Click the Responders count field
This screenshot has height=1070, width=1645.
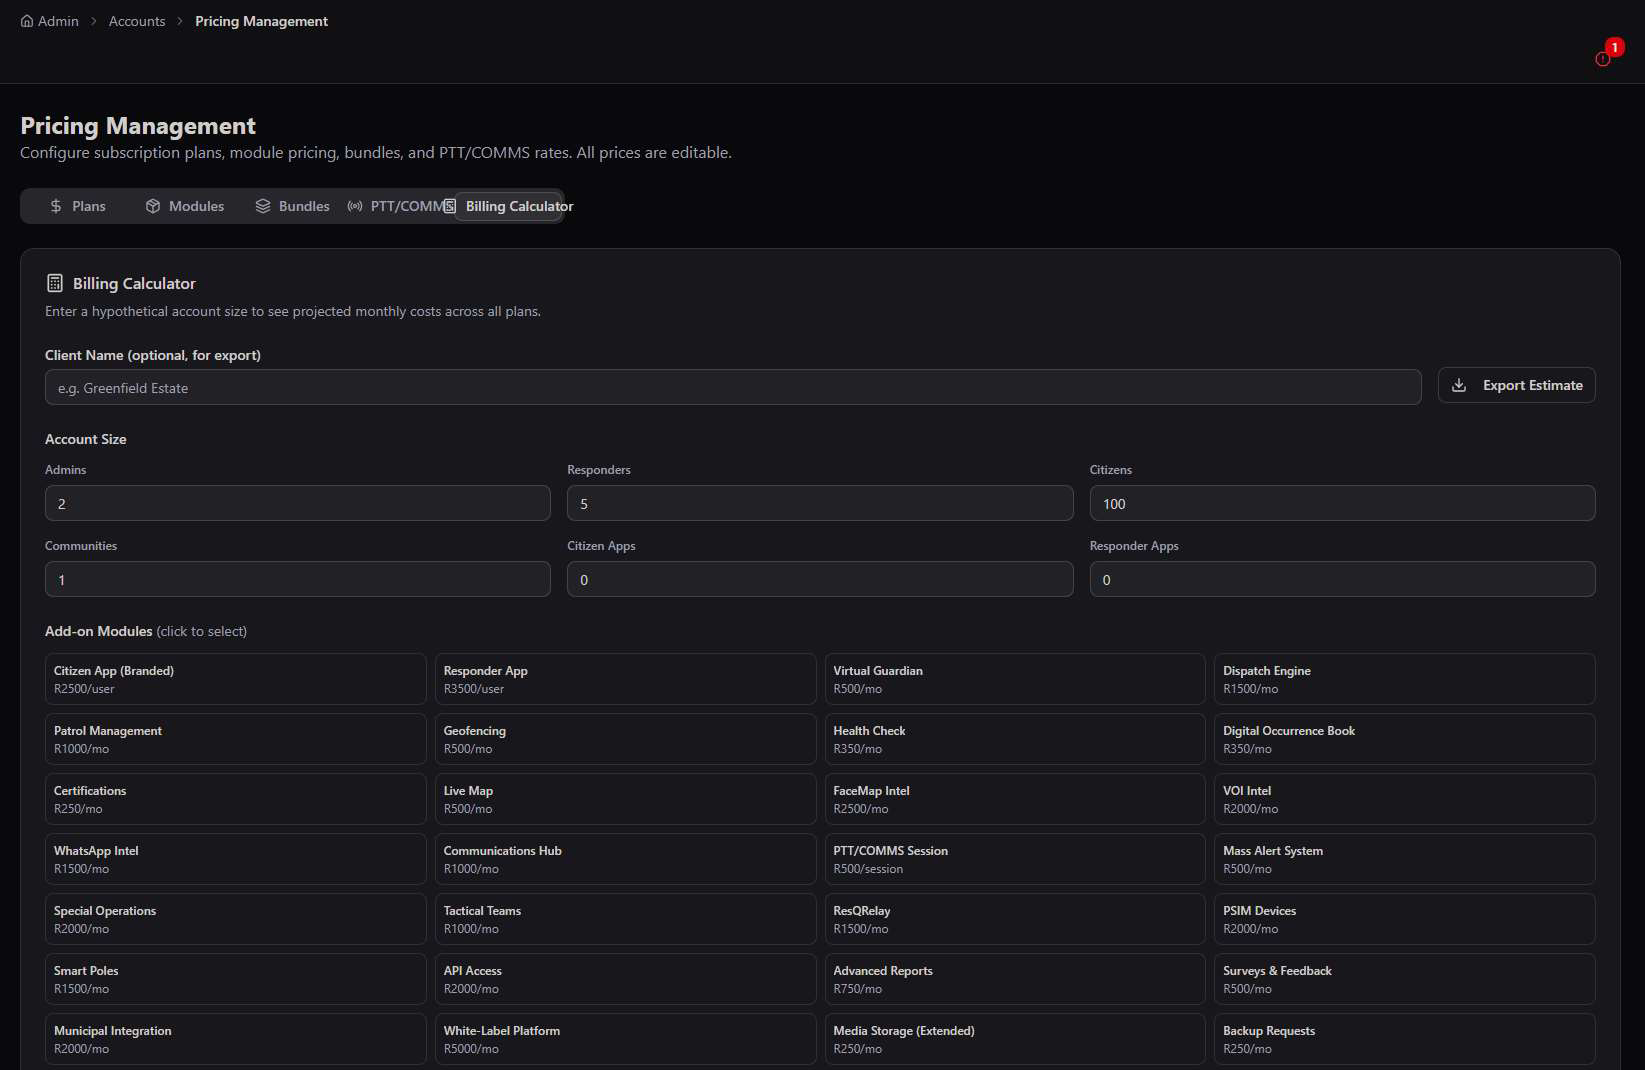point(820,503)
